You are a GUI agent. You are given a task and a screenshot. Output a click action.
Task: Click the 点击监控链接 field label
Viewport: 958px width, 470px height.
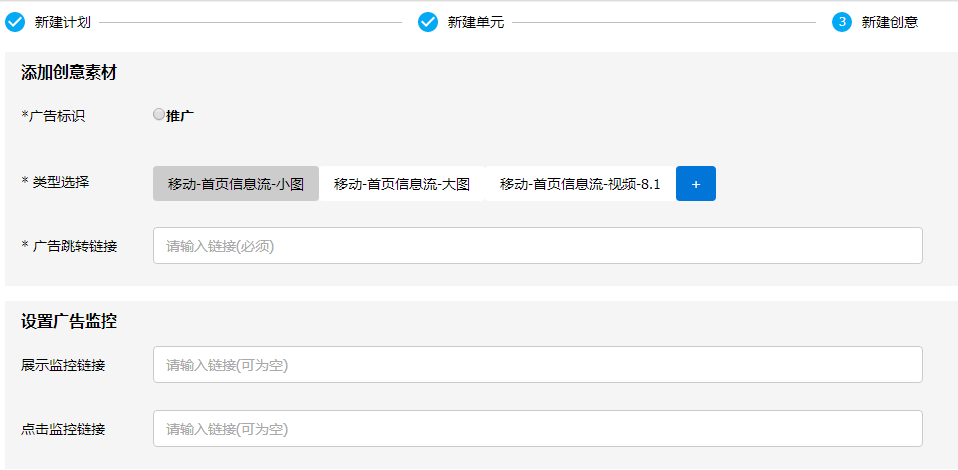click(x=63, y=430)
